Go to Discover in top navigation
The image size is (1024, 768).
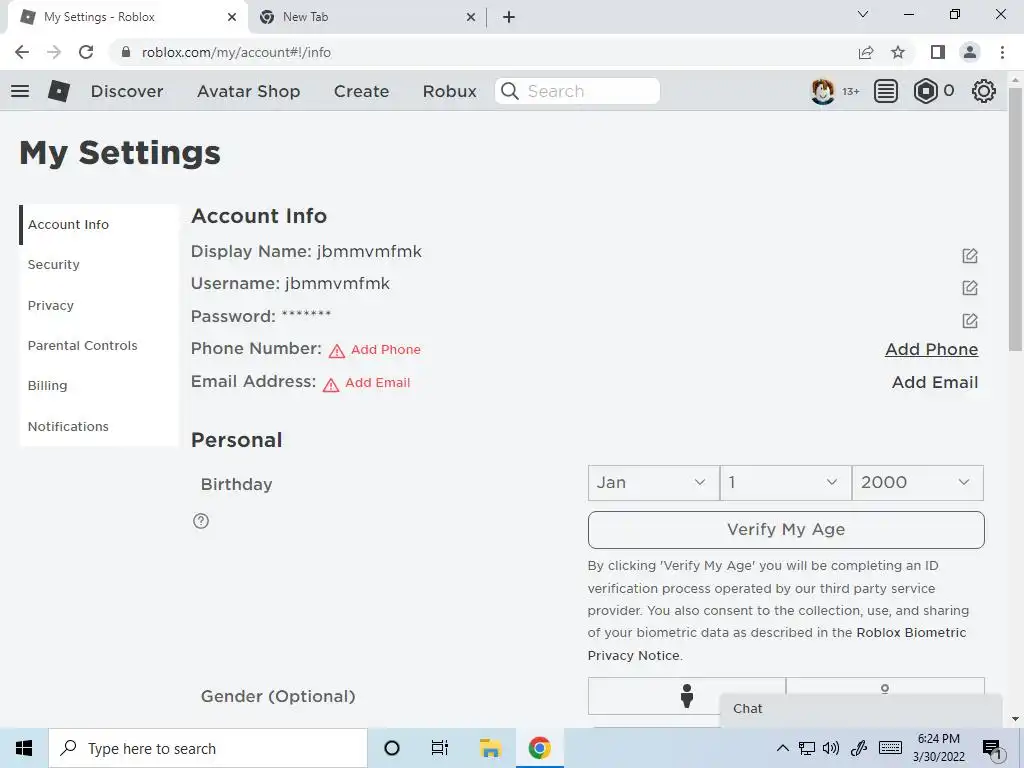[x=127, y=91]
